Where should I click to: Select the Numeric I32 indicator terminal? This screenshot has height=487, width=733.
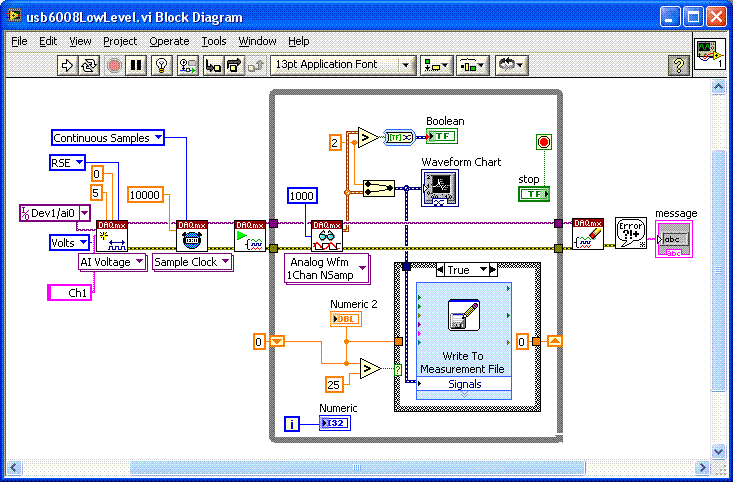coord(335,423)
